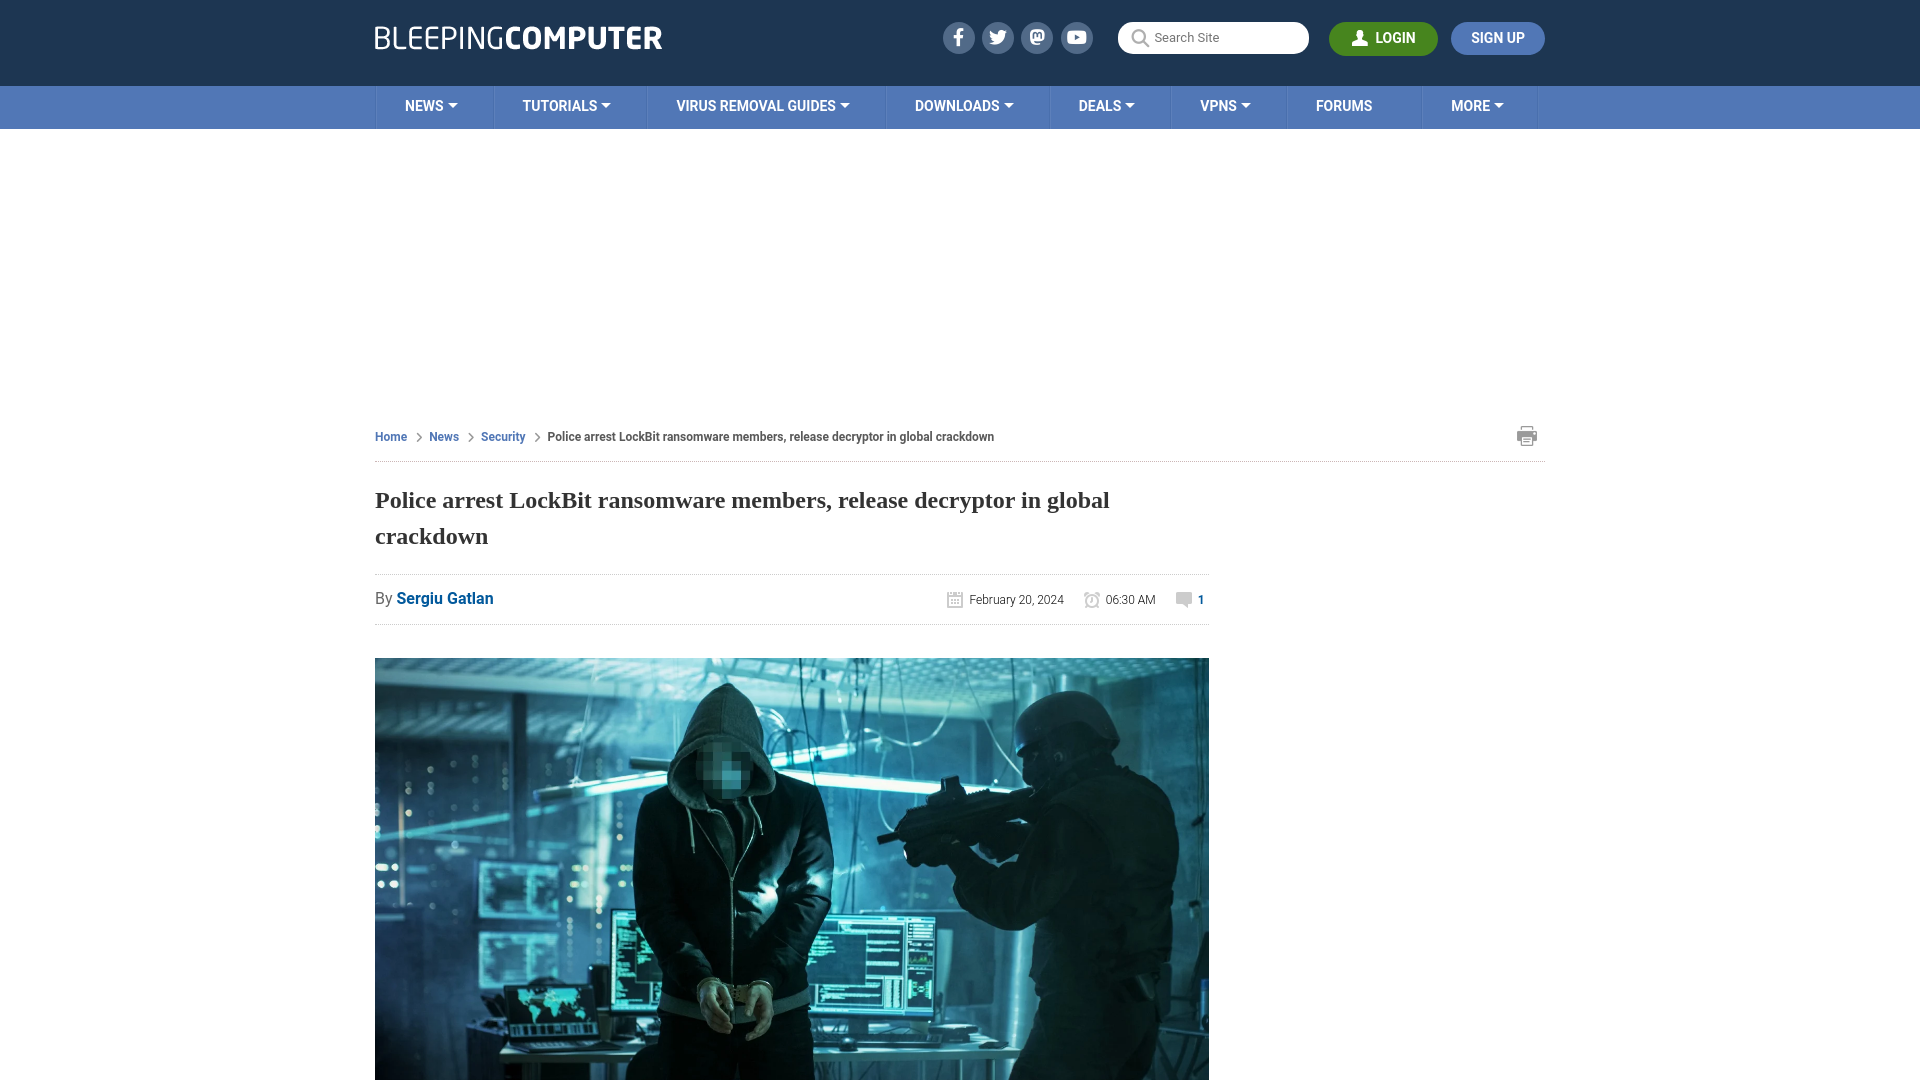
Task: Click the BleepingComputer YouTube icon
Action: [x=1076, y=37]
